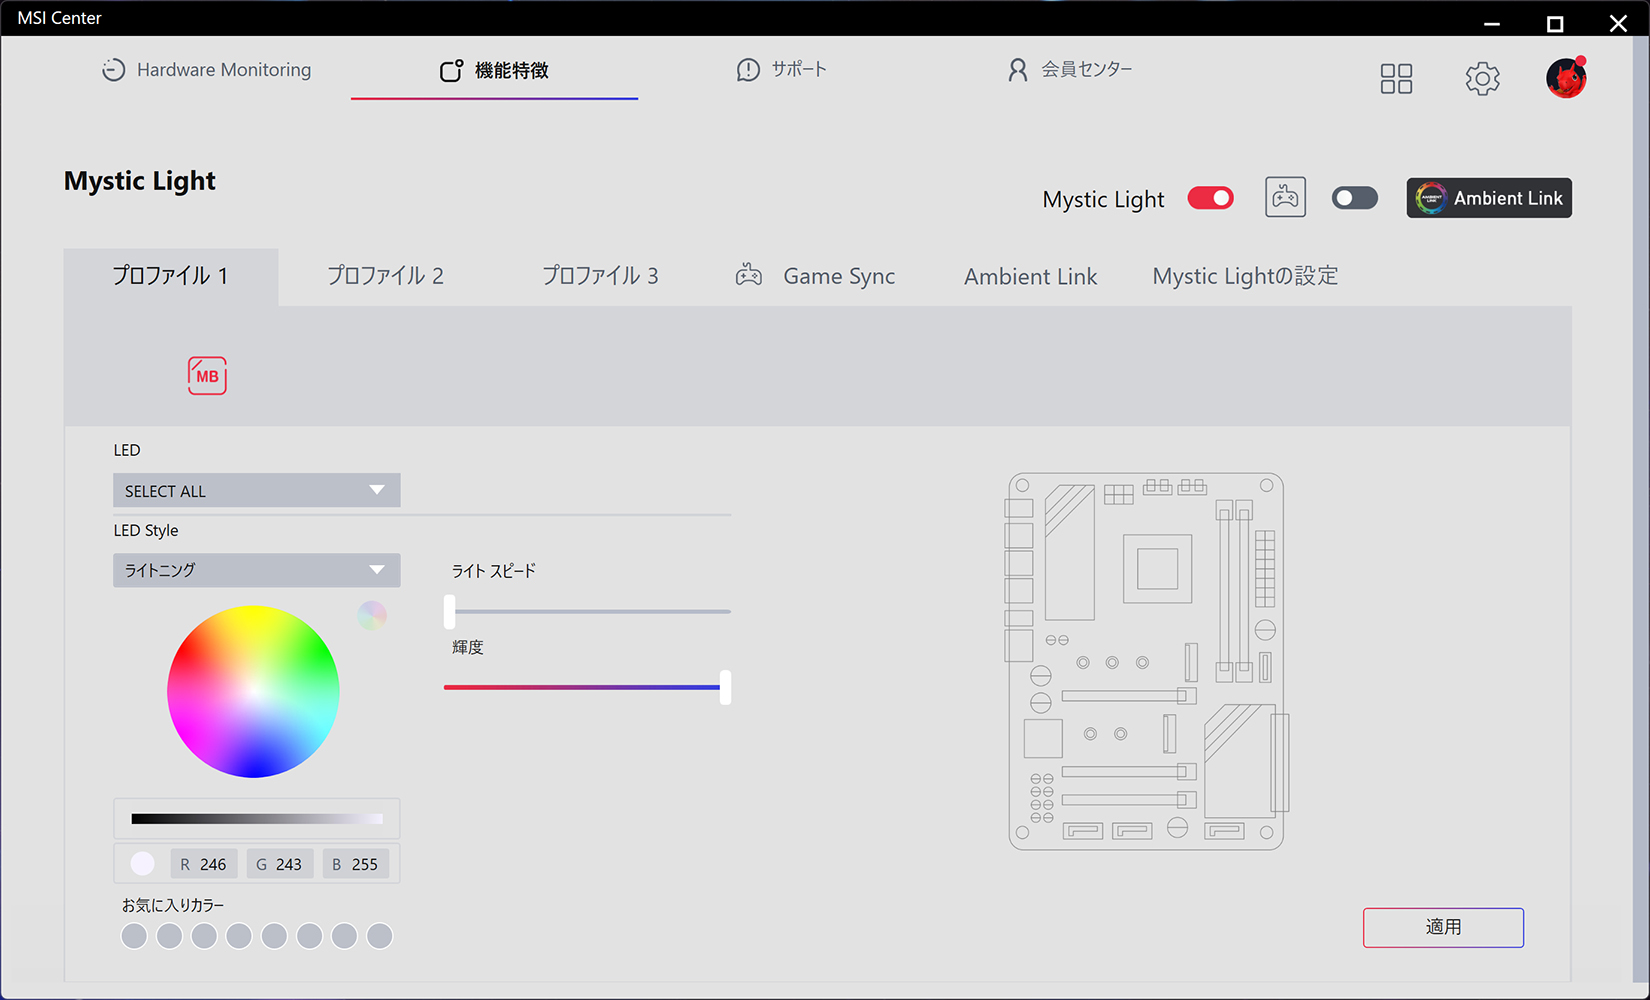Open the Mystic Lightの設定 tab
The height and width of the screenshot is (1000, 1650).
click(1244, 275)
